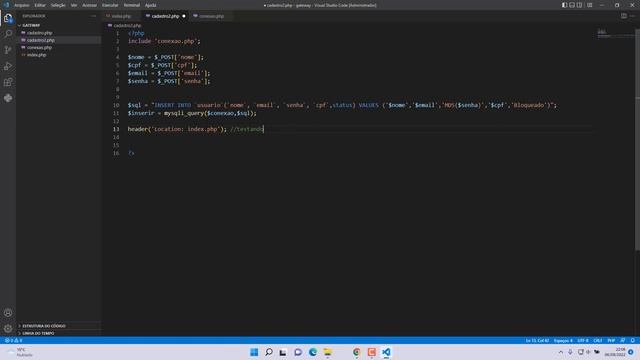Image resolution: width=640 pixels, height=360 pixels.
Task: Click the VS Code logo in title bar
Action: 6,5
